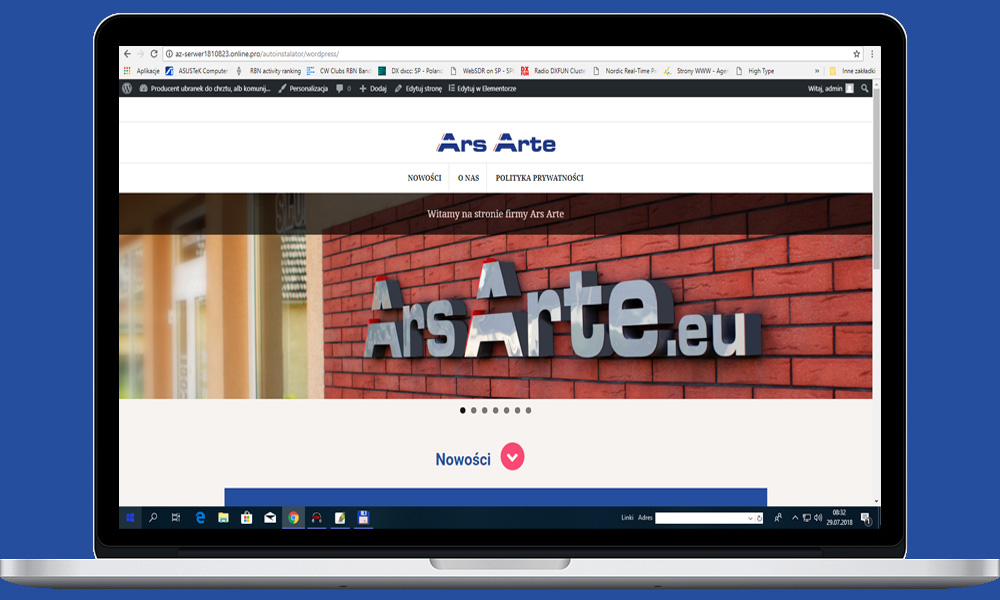Image resolution: width=1000 pixels, height=600 pixels.
Task: Open the POLITYKA PRYWATNOŚCI menu item
Action: [x=540, y=178]
